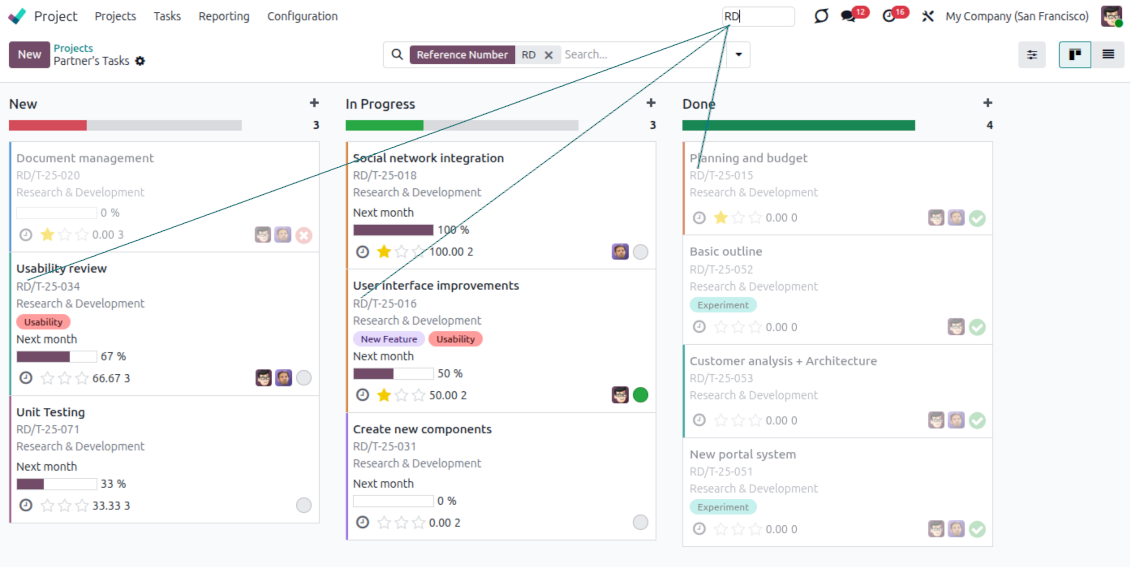This screenshot has height=567, width=1130.
Task: Add a task in New column
Action: coord(314,103)
